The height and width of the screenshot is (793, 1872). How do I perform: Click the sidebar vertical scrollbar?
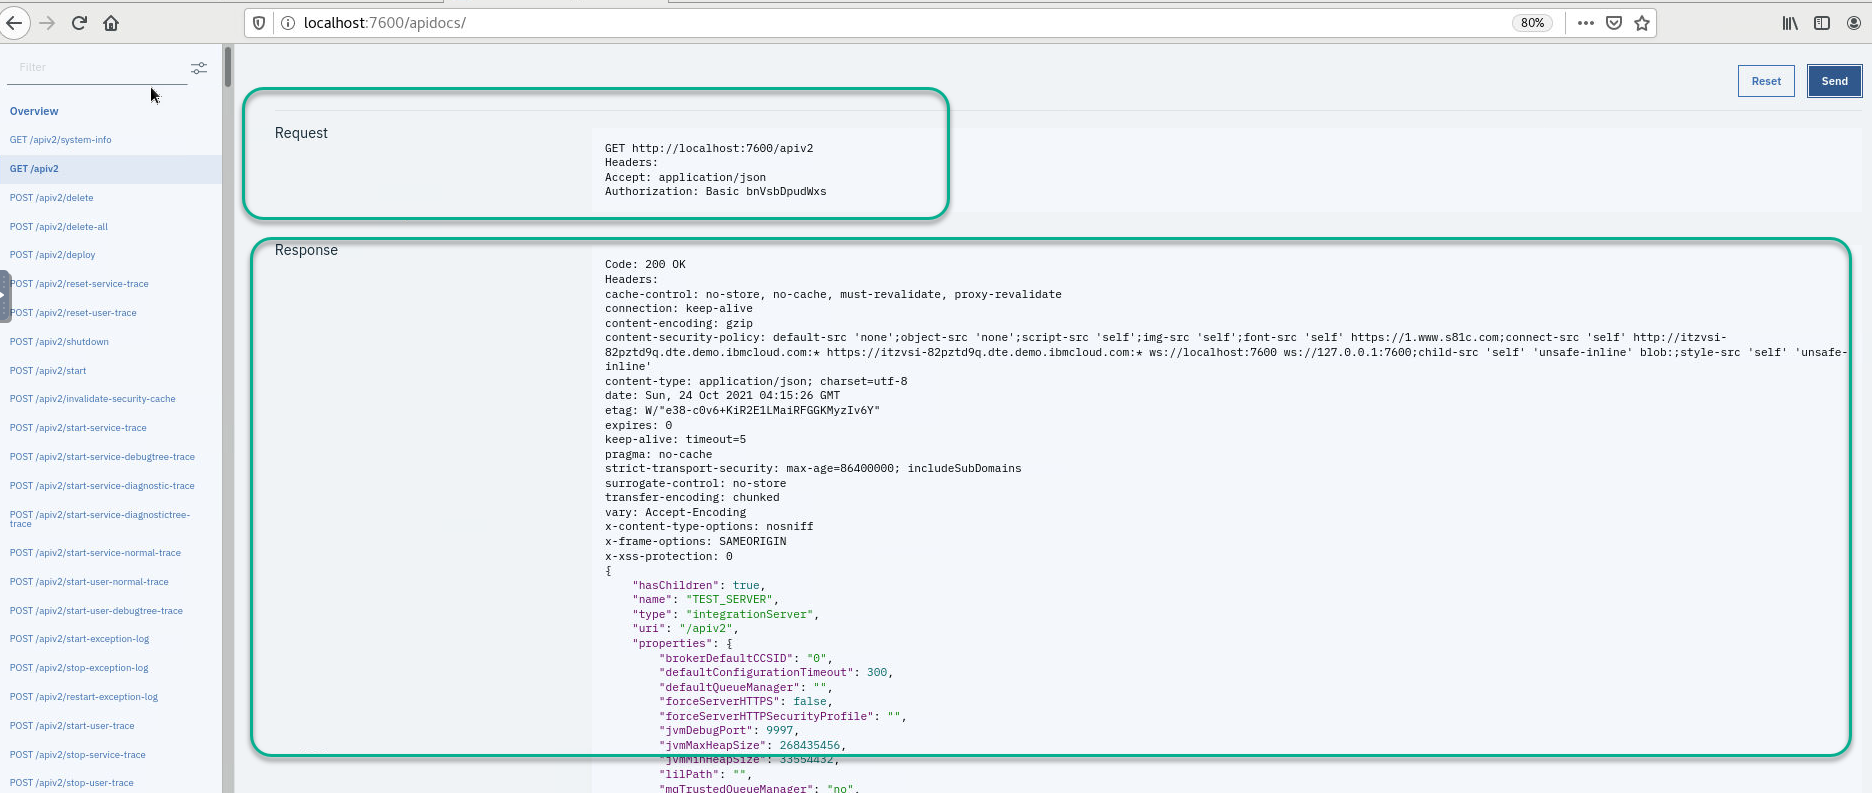click(x=228, y=68)
